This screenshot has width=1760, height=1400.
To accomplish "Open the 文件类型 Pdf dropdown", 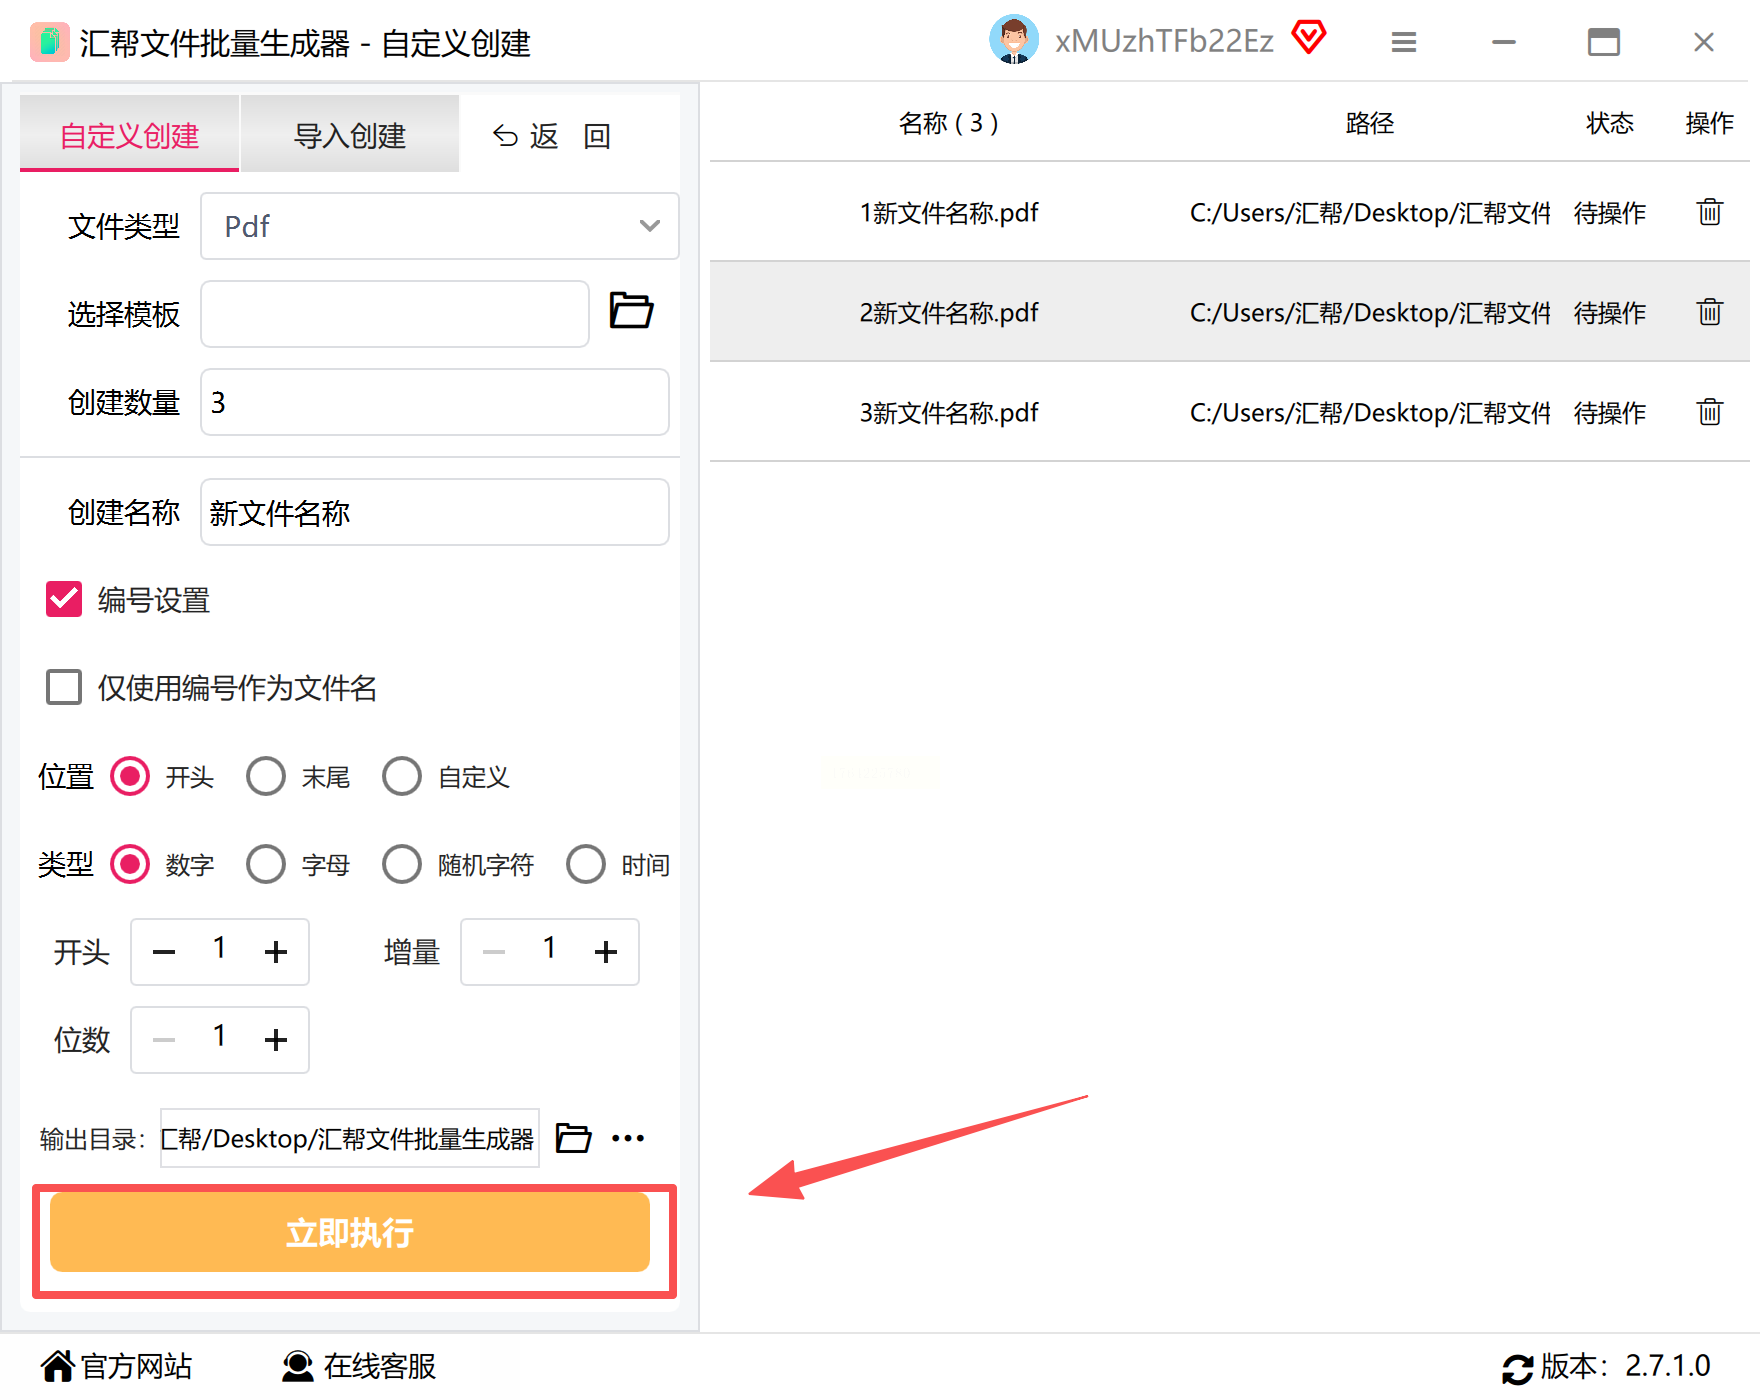I will pyautogui.click(x=440, y=226).
